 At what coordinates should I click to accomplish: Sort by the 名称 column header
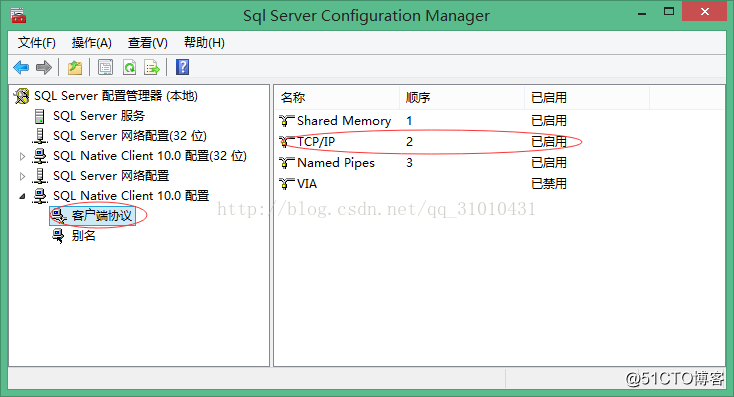click(x=337, y=97)
